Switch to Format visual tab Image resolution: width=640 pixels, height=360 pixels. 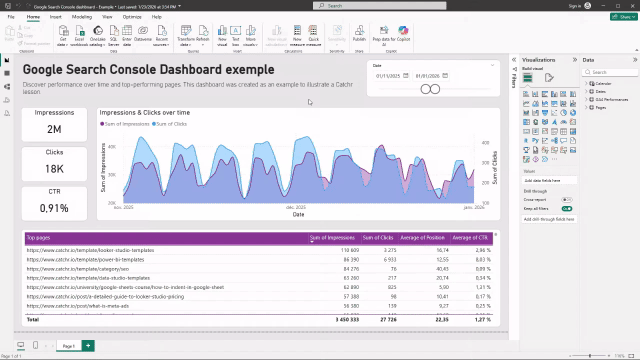click(x=549, y=78)
